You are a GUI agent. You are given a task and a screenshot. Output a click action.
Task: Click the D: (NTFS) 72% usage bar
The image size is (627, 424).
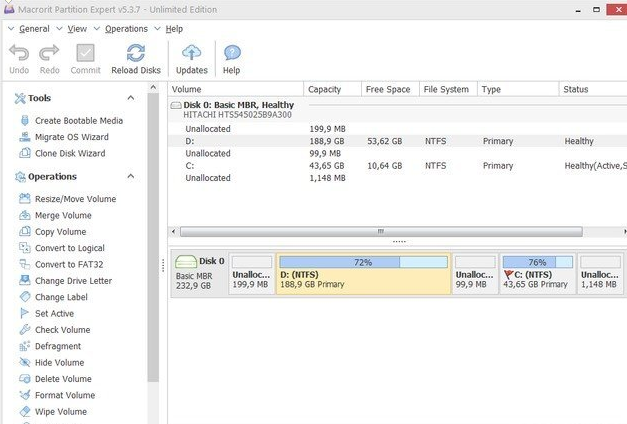click(x=363, y=262)
